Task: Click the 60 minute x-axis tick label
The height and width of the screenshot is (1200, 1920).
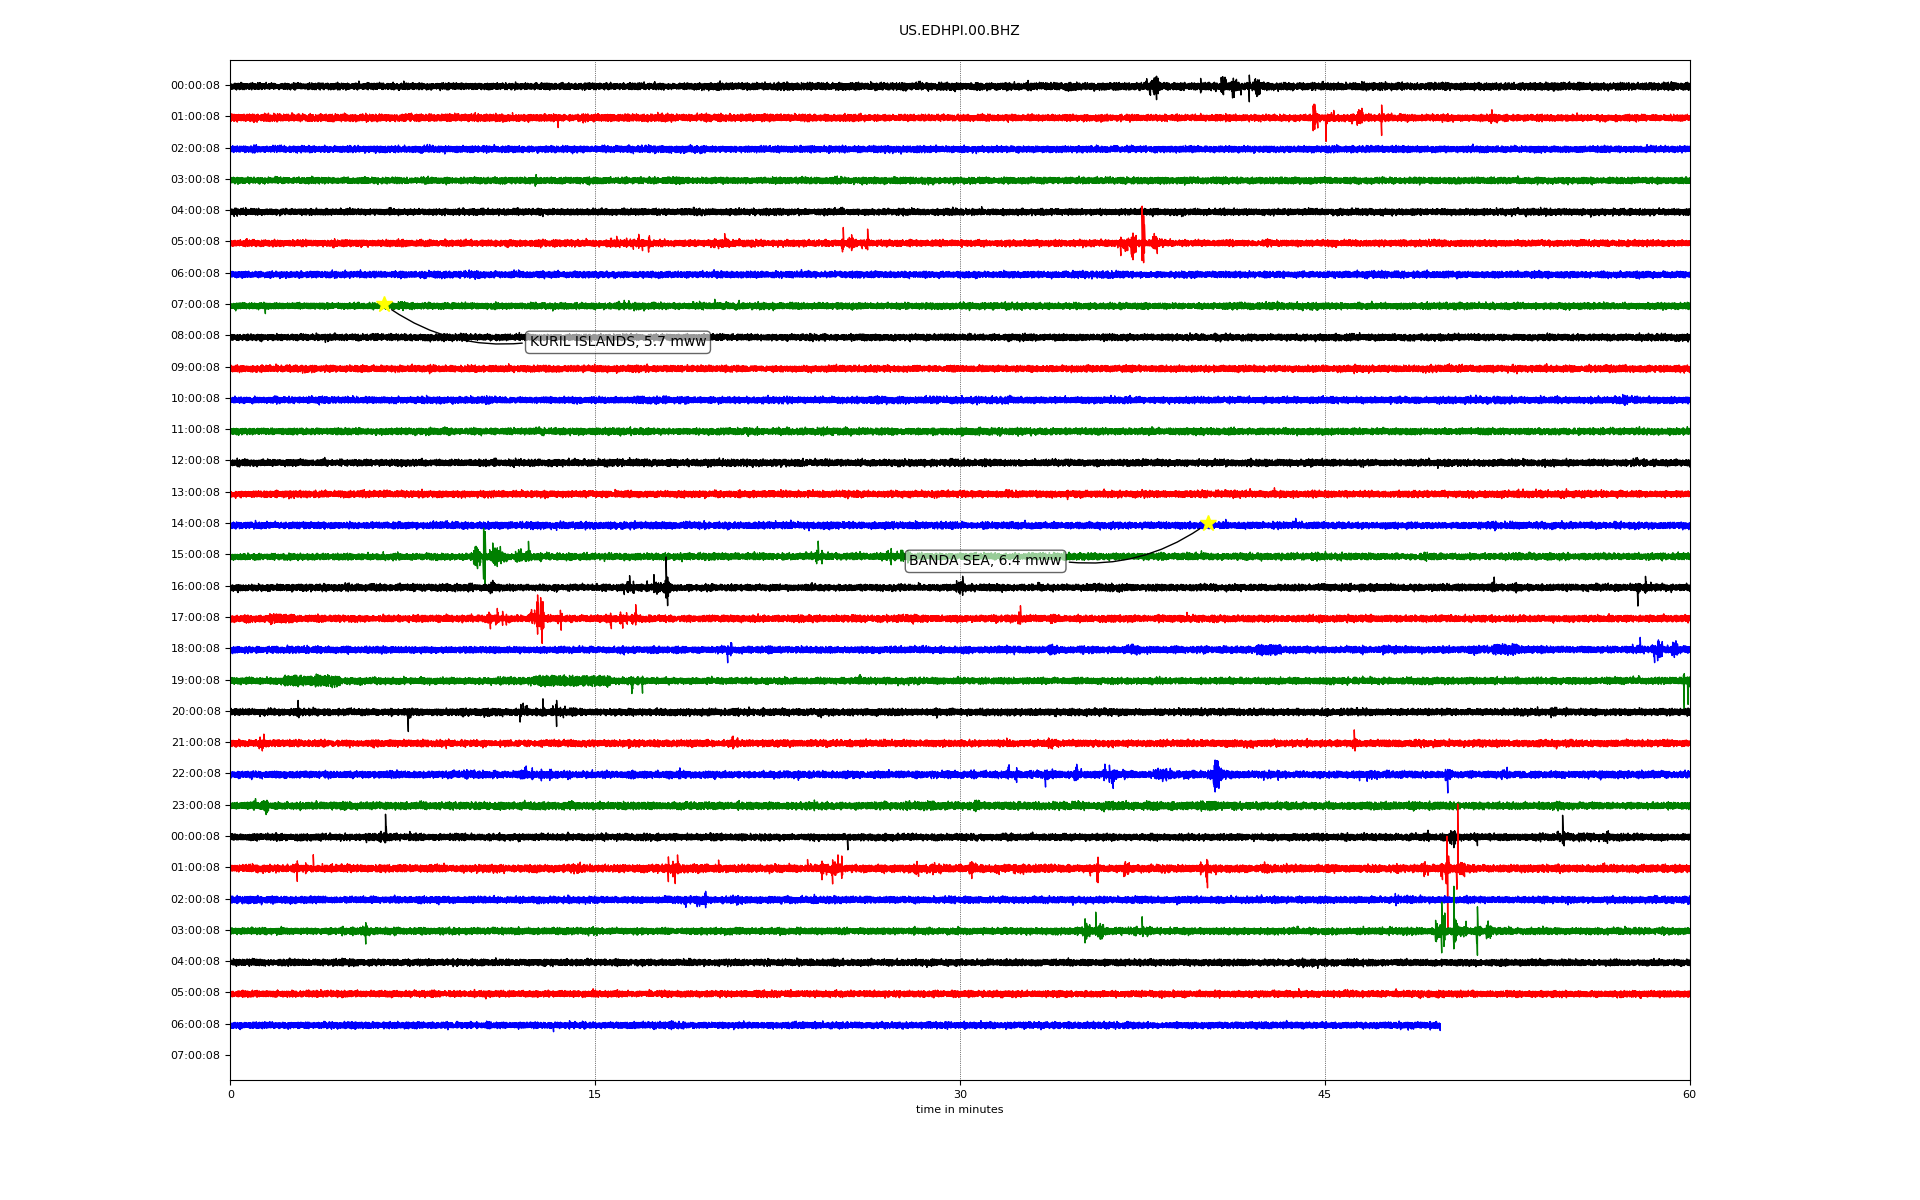Action: pos(1689,1094)
